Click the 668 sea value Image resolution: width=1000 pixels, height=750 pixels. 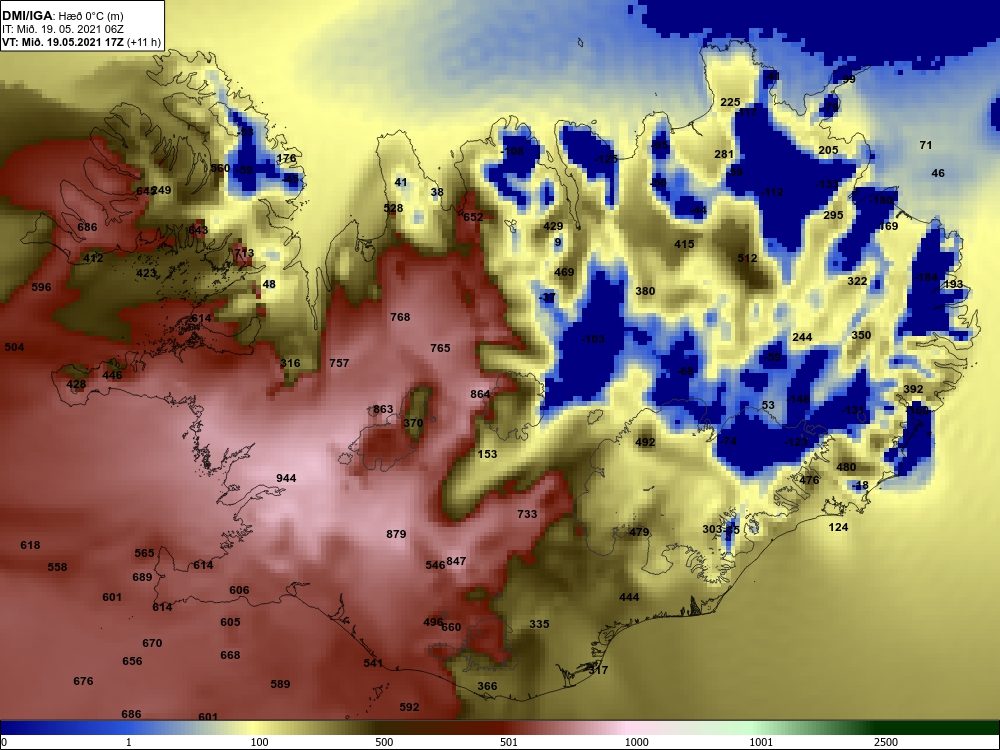click(x=230, y=655)
